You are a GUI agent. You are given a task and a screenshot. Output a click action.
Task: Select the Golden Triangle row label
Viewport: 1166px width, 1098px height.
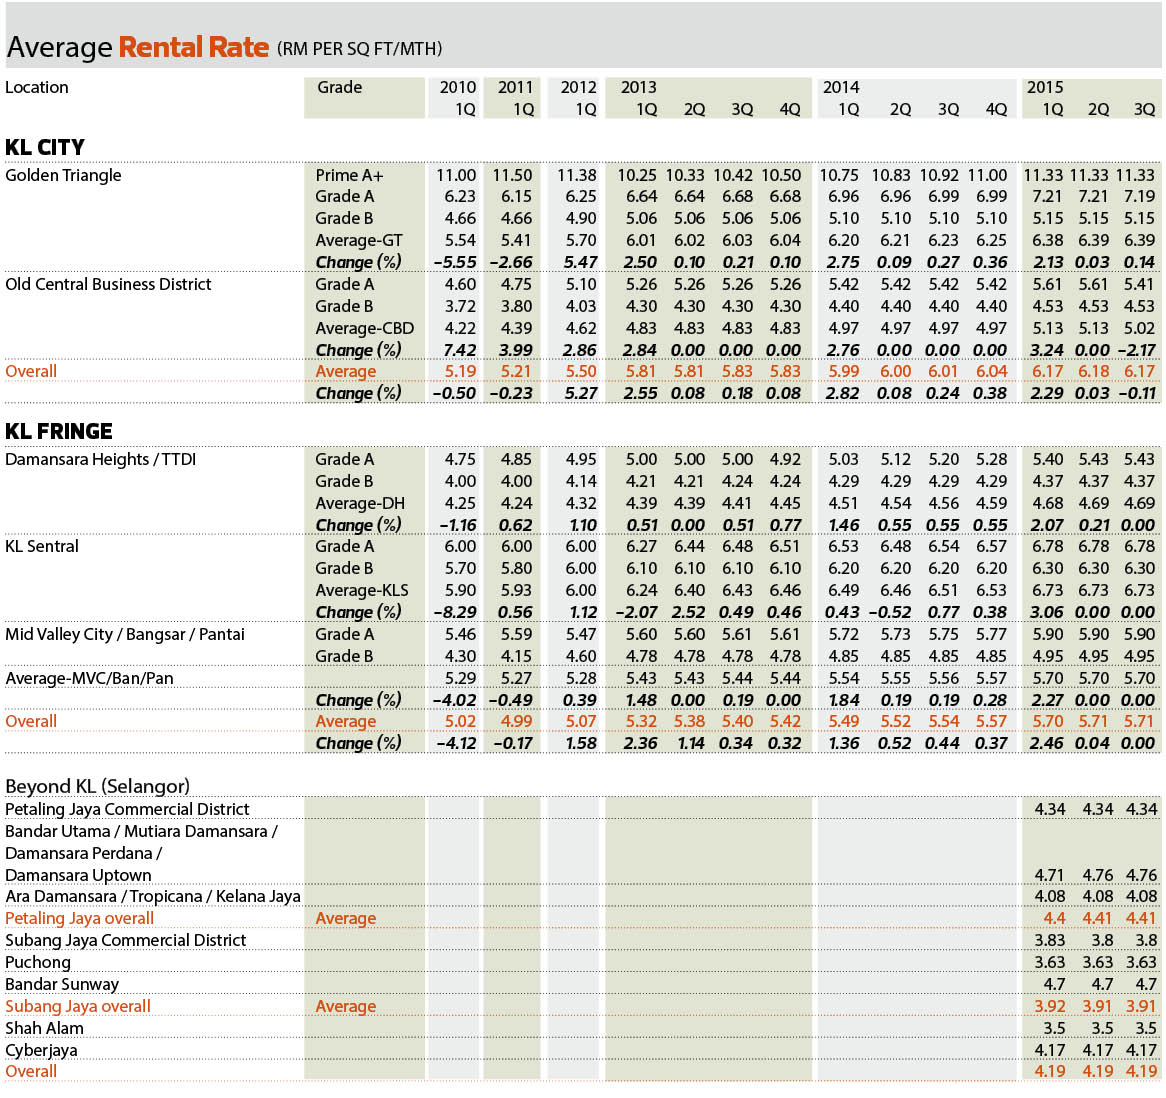63,175
